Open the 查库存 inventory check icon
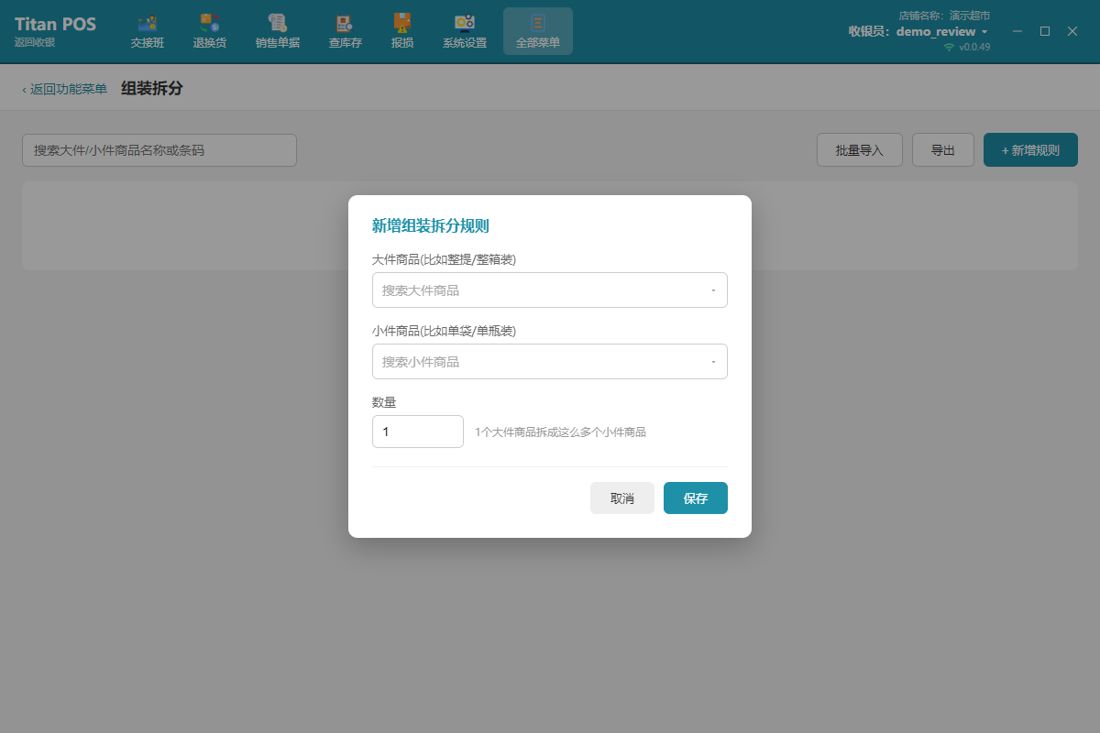The width and height of the screenshot is (1100, 733). [x=345, y=32]
